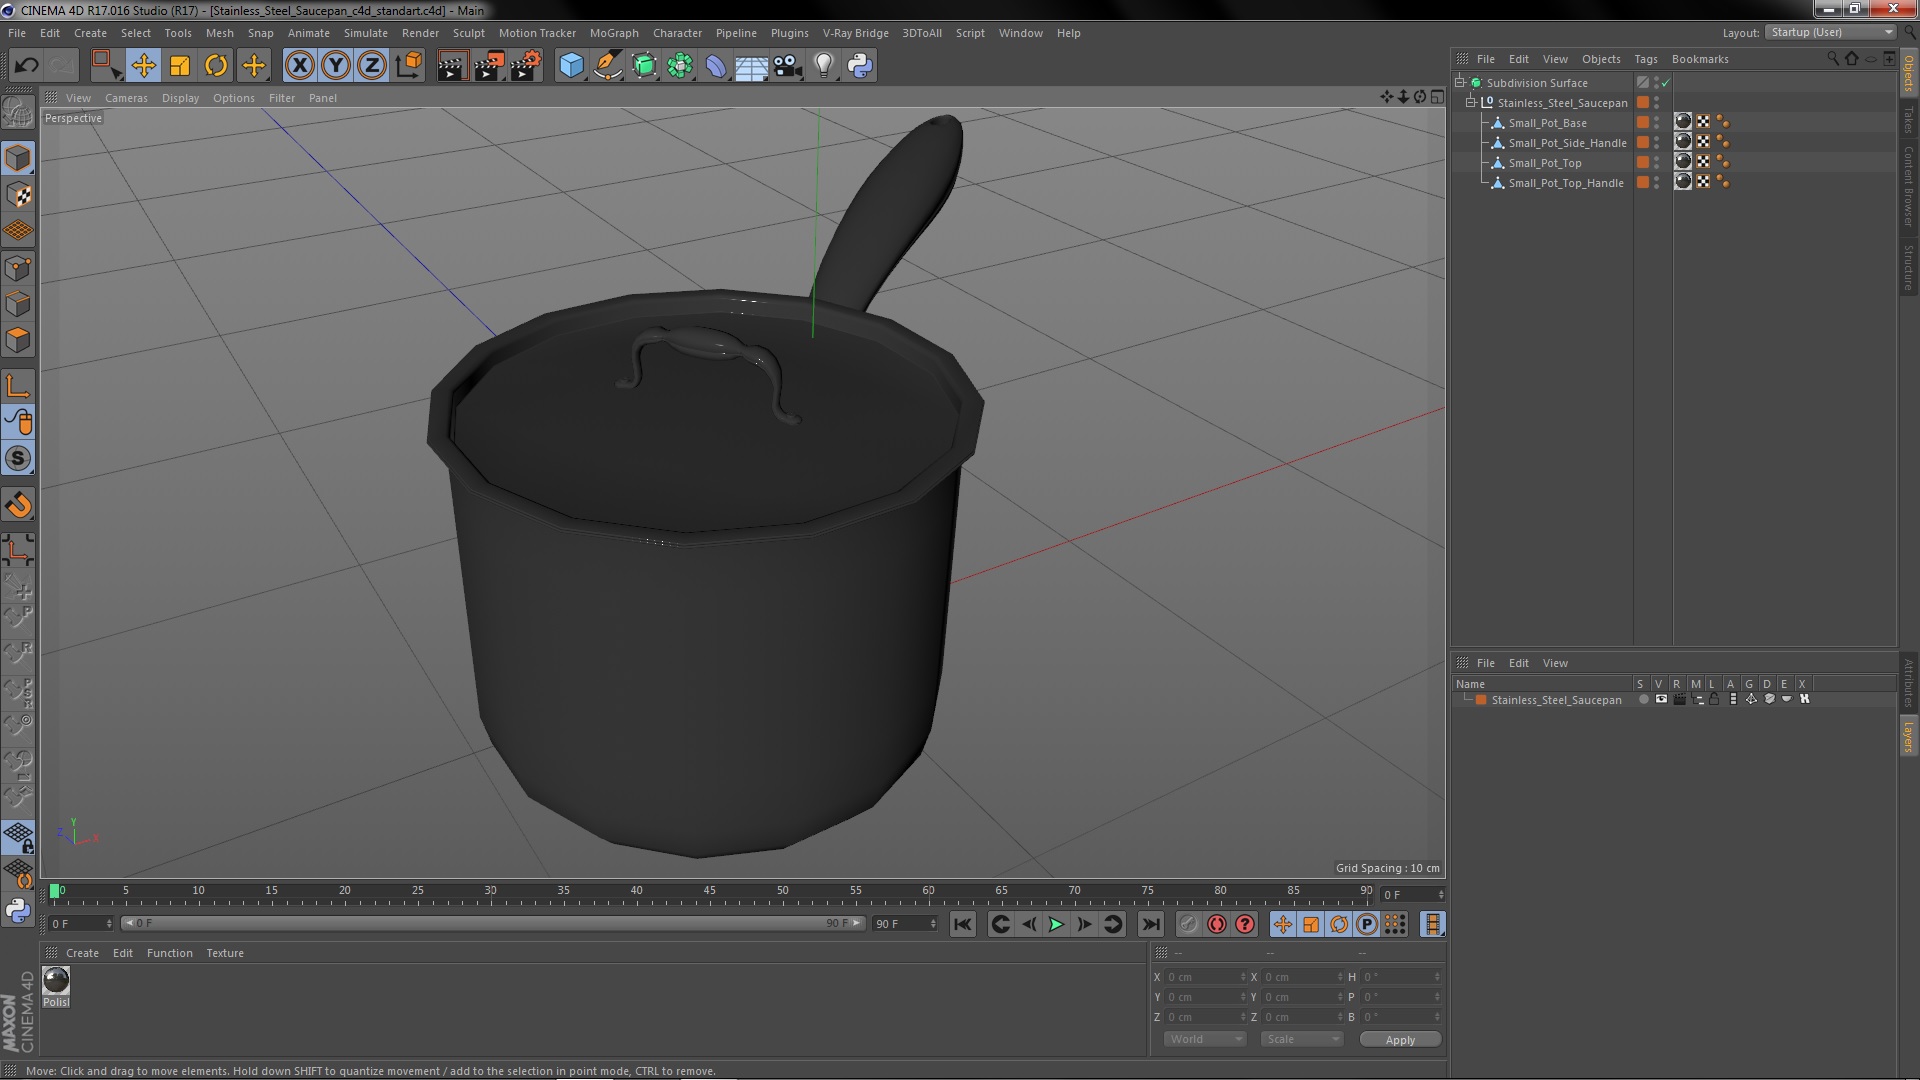
Task: Switch to Polygons mode
Action: (18, 340)
